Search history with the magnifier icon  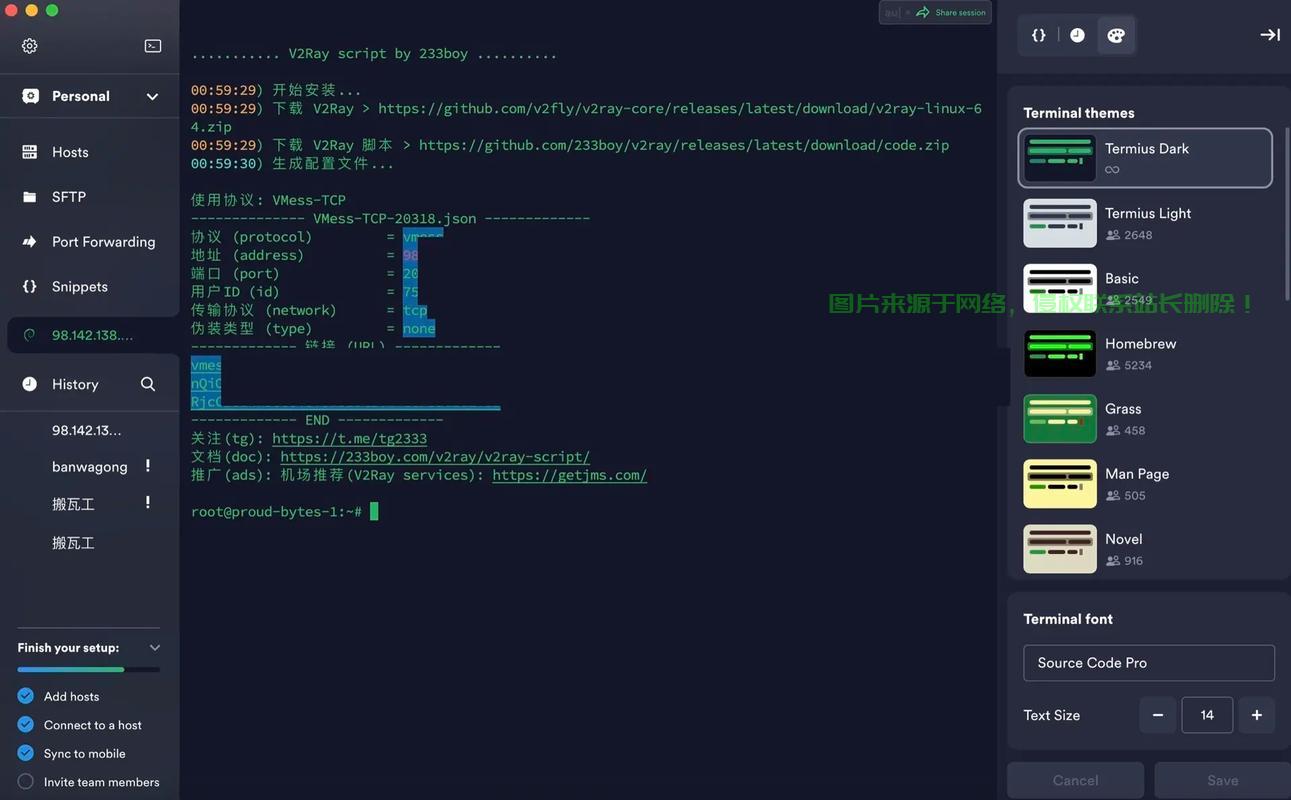click(x=148, y=384)
